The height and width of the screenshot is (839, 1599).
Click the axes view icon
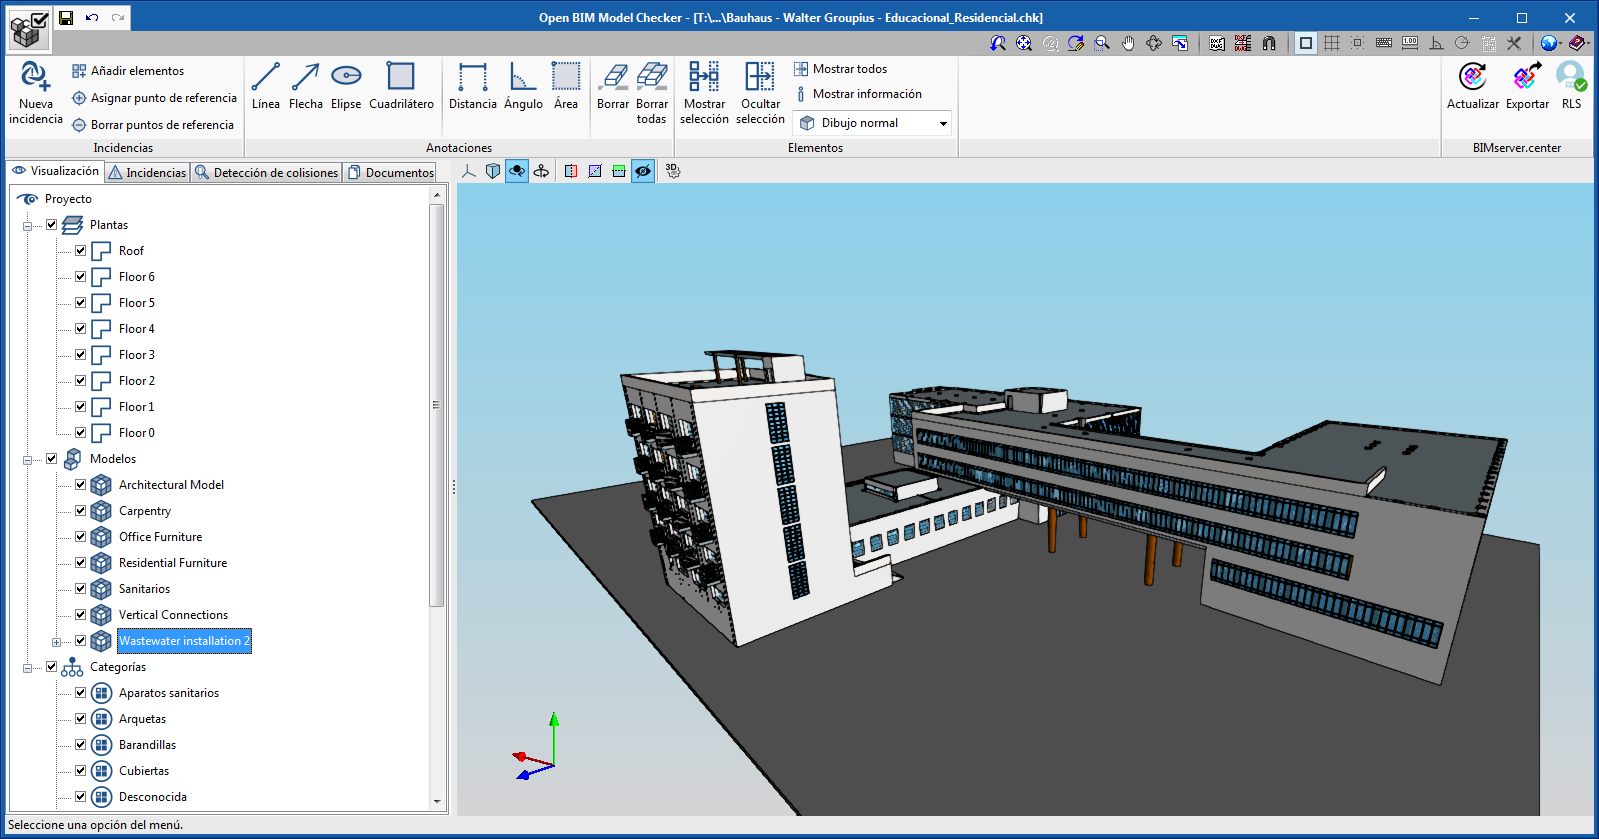[x=469, y=171]
